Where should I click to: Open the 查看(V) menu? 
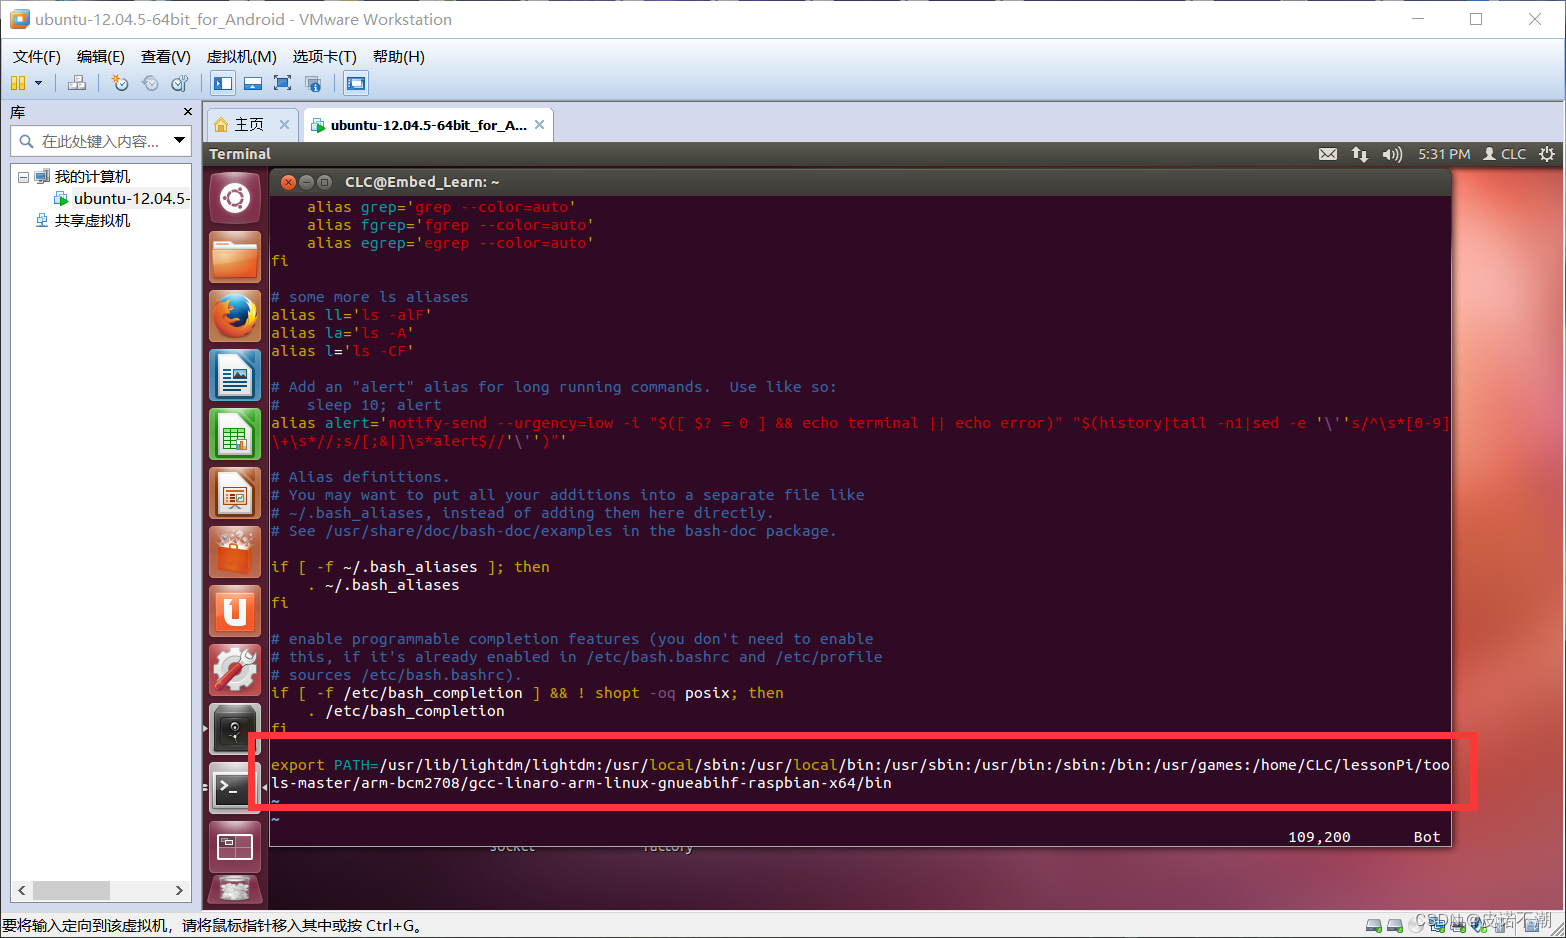166,57
